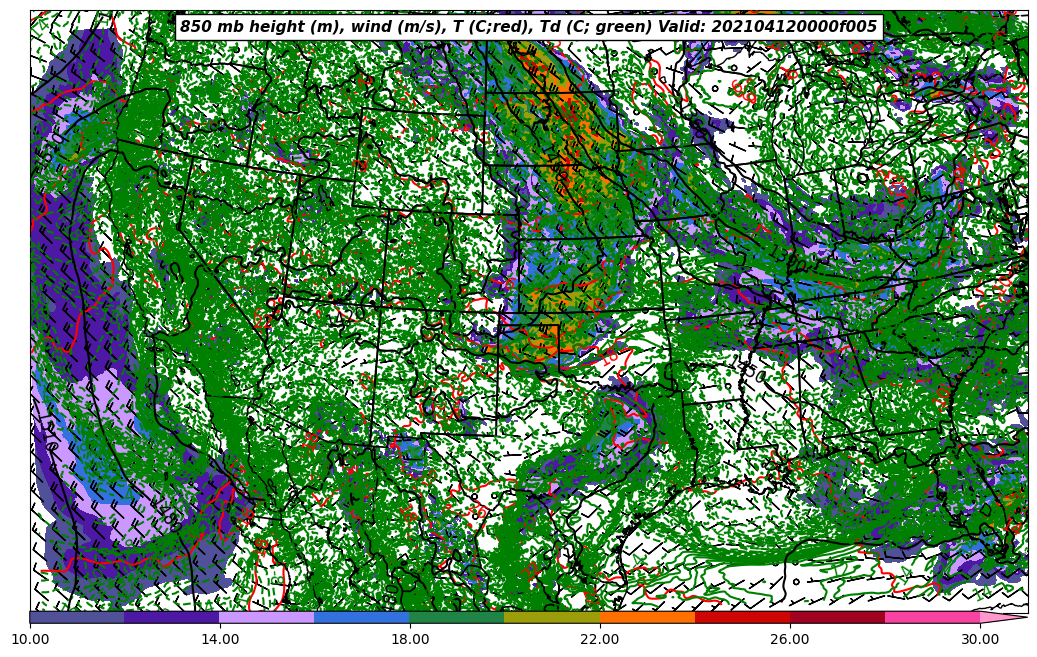Screen dimensions: 1037x657
Task: Select the blue 16–18 colorbar segment
Action: [x=362, y=617]
